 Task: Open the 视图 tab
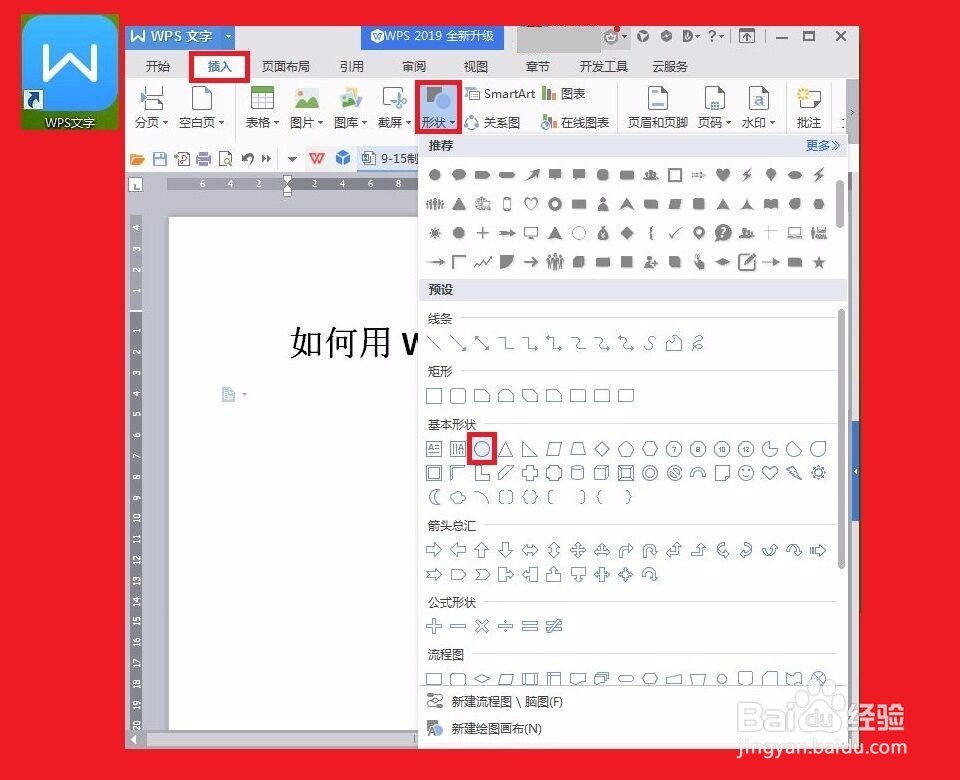click(x=476, y=66)
